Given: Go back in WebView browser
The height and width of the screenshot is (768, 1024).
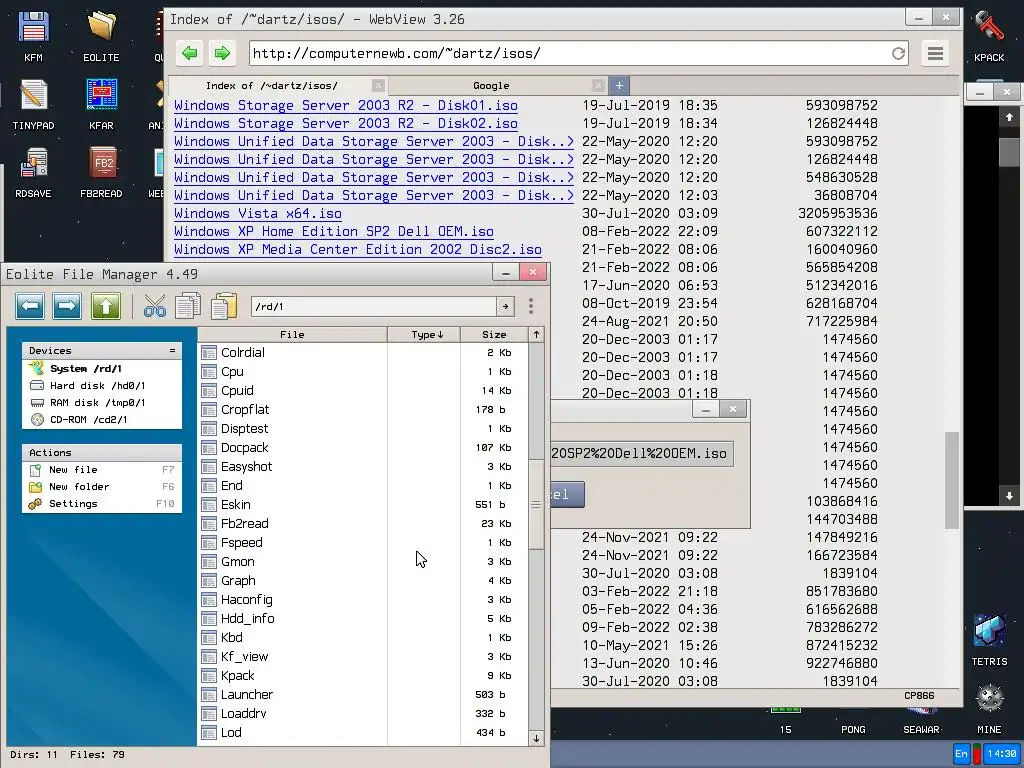Looking at the screenshot, I should 190,53.
